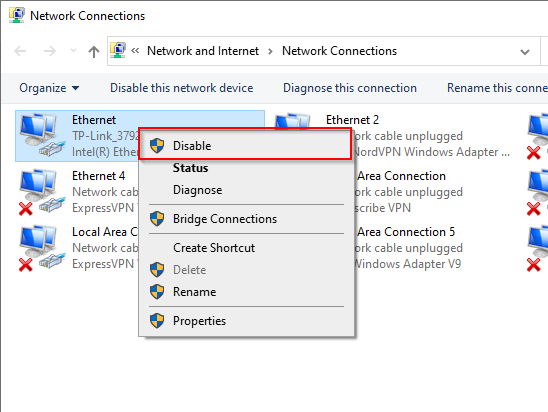Select Diagnose in the context menu

[x=197, y=190]
